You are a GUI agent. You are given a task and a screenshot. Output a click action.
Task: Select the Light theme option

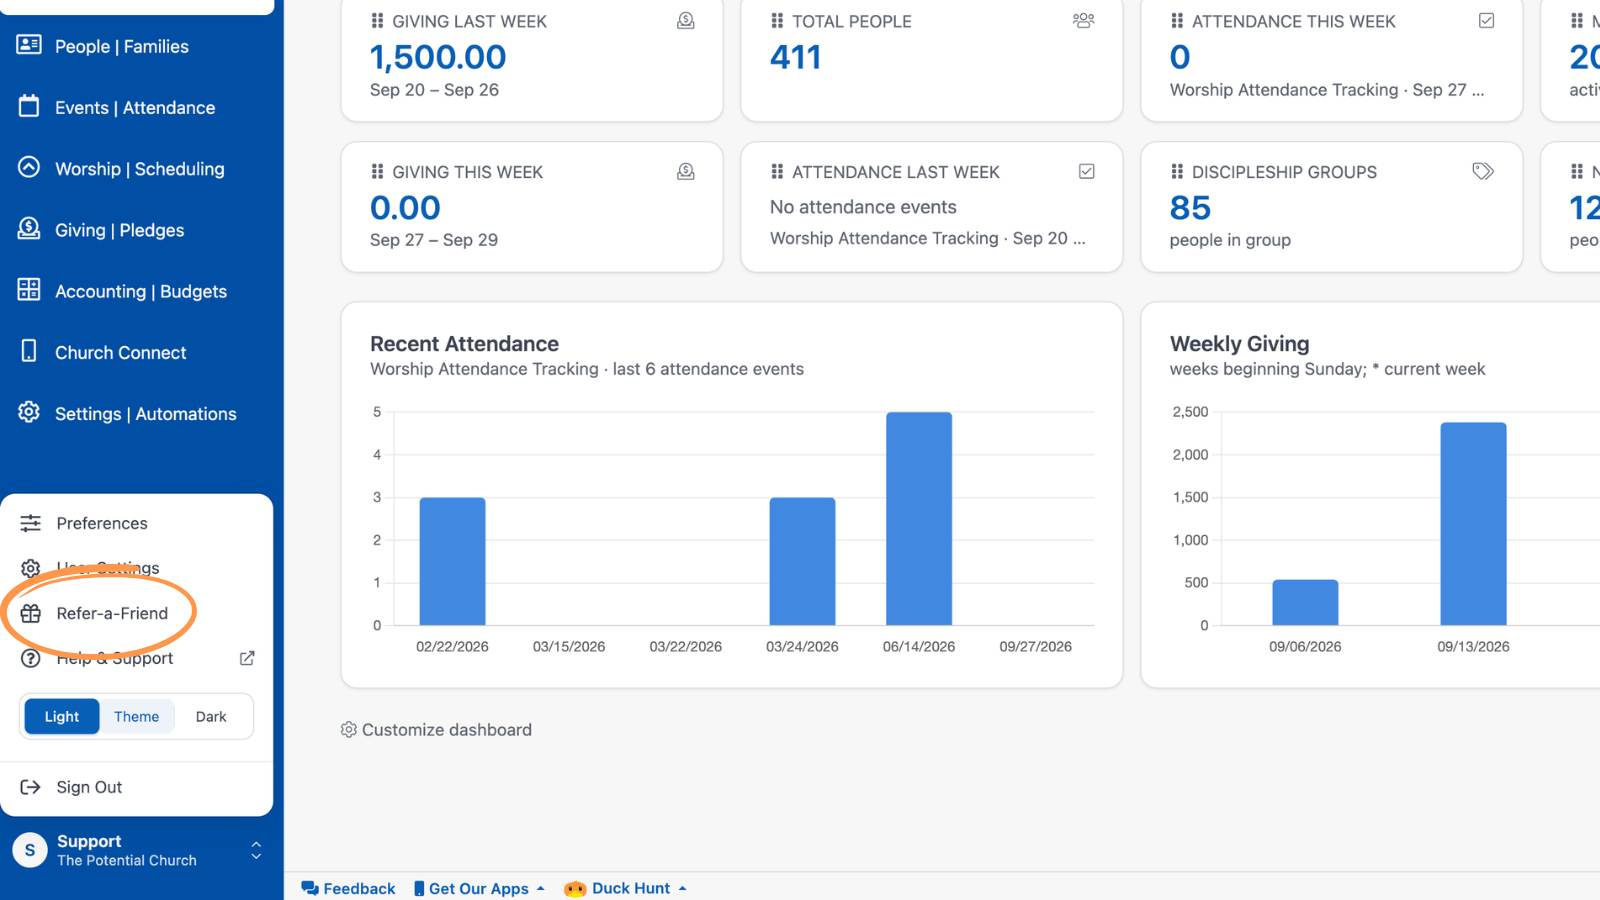61,716
